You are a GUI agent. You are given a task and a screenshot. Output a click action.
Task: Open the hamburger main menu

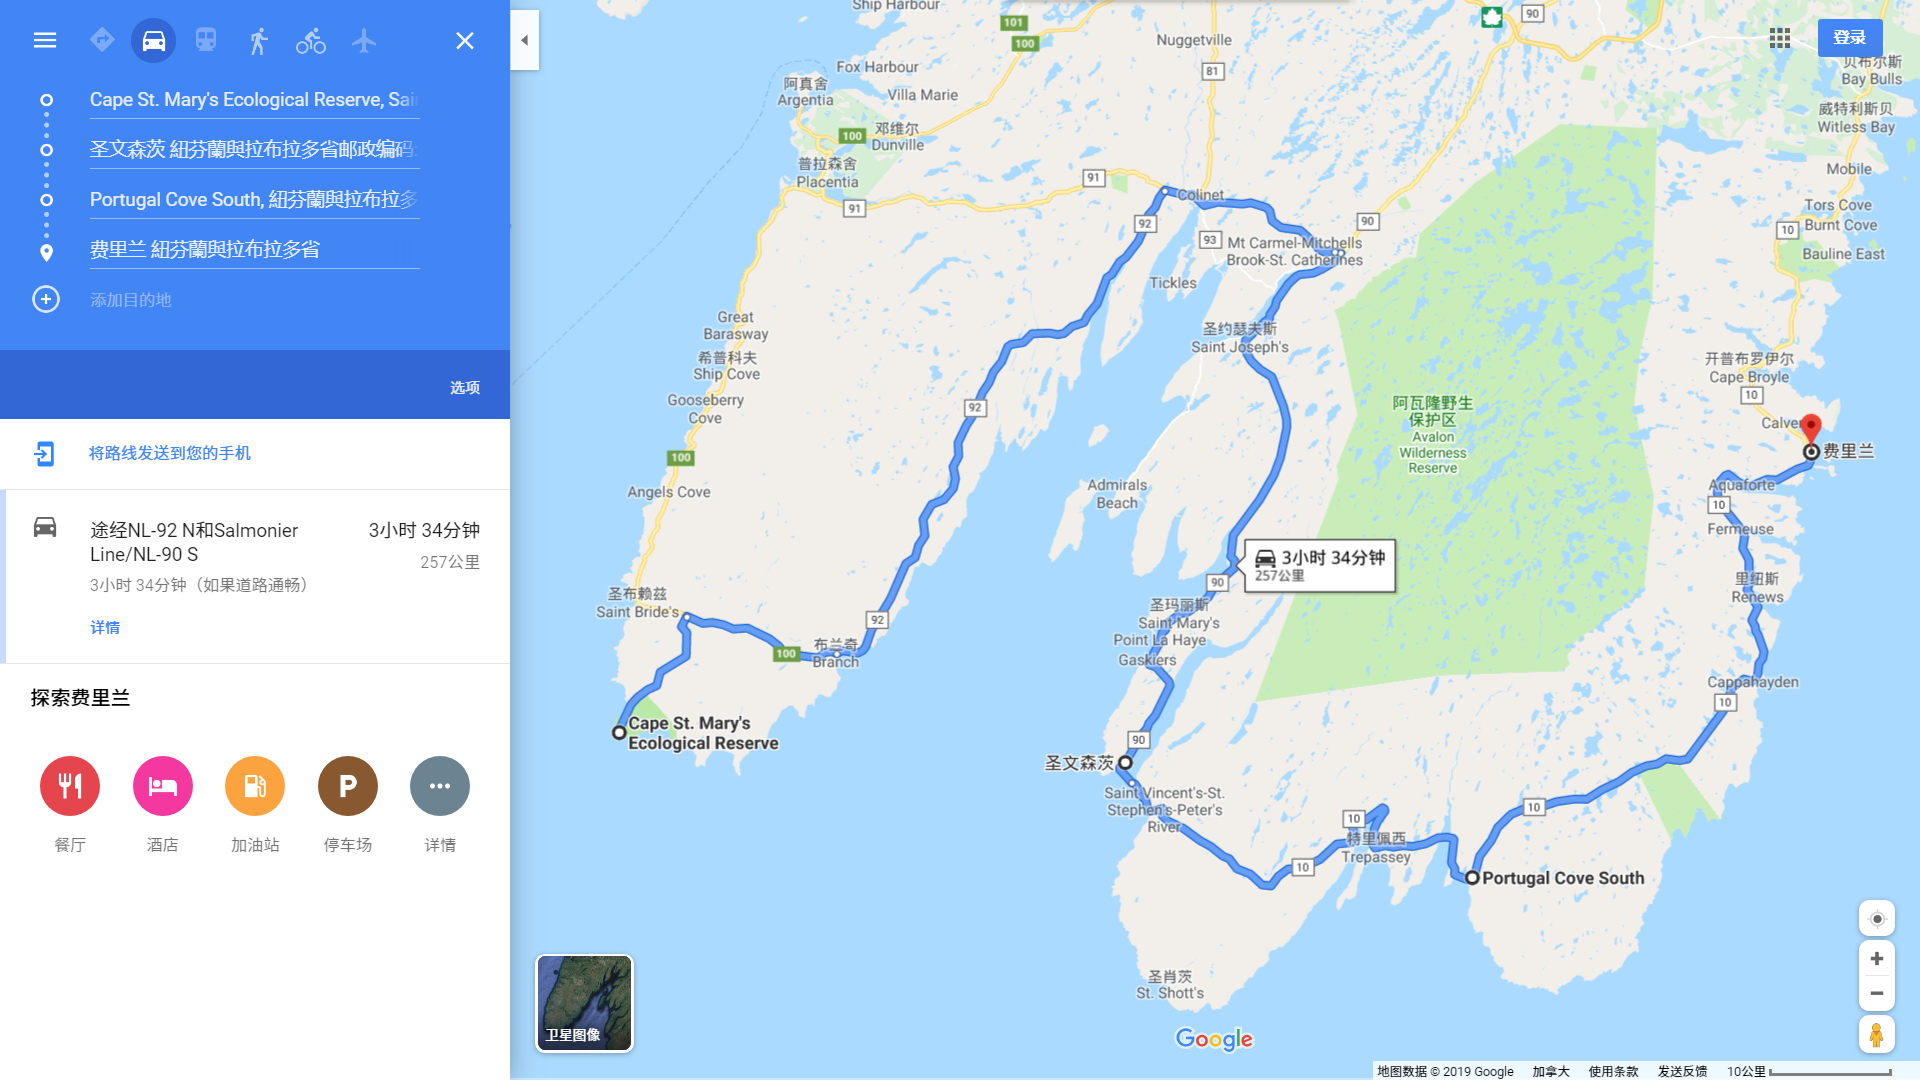[45, 40]
